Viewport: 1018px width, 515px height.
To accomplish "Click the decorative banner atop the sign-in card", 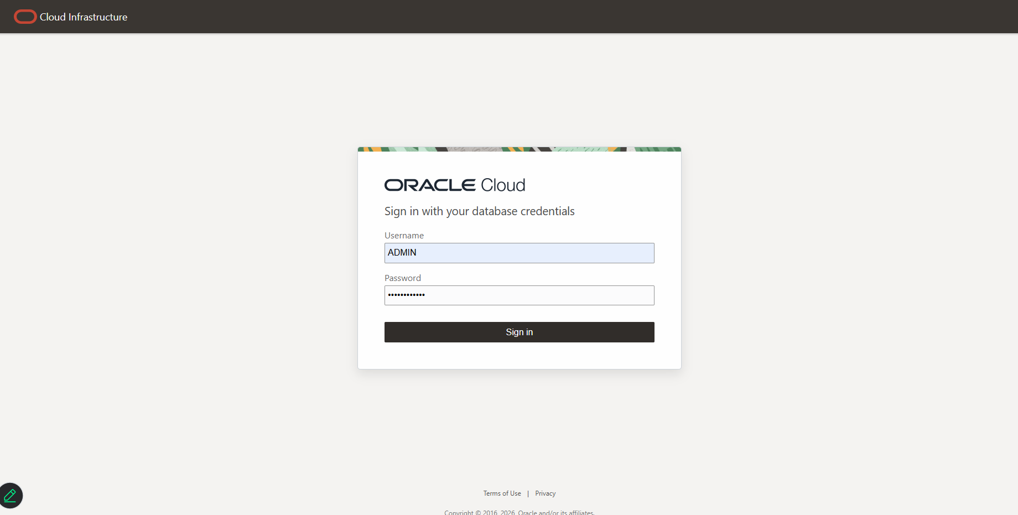I will (519, 149).
